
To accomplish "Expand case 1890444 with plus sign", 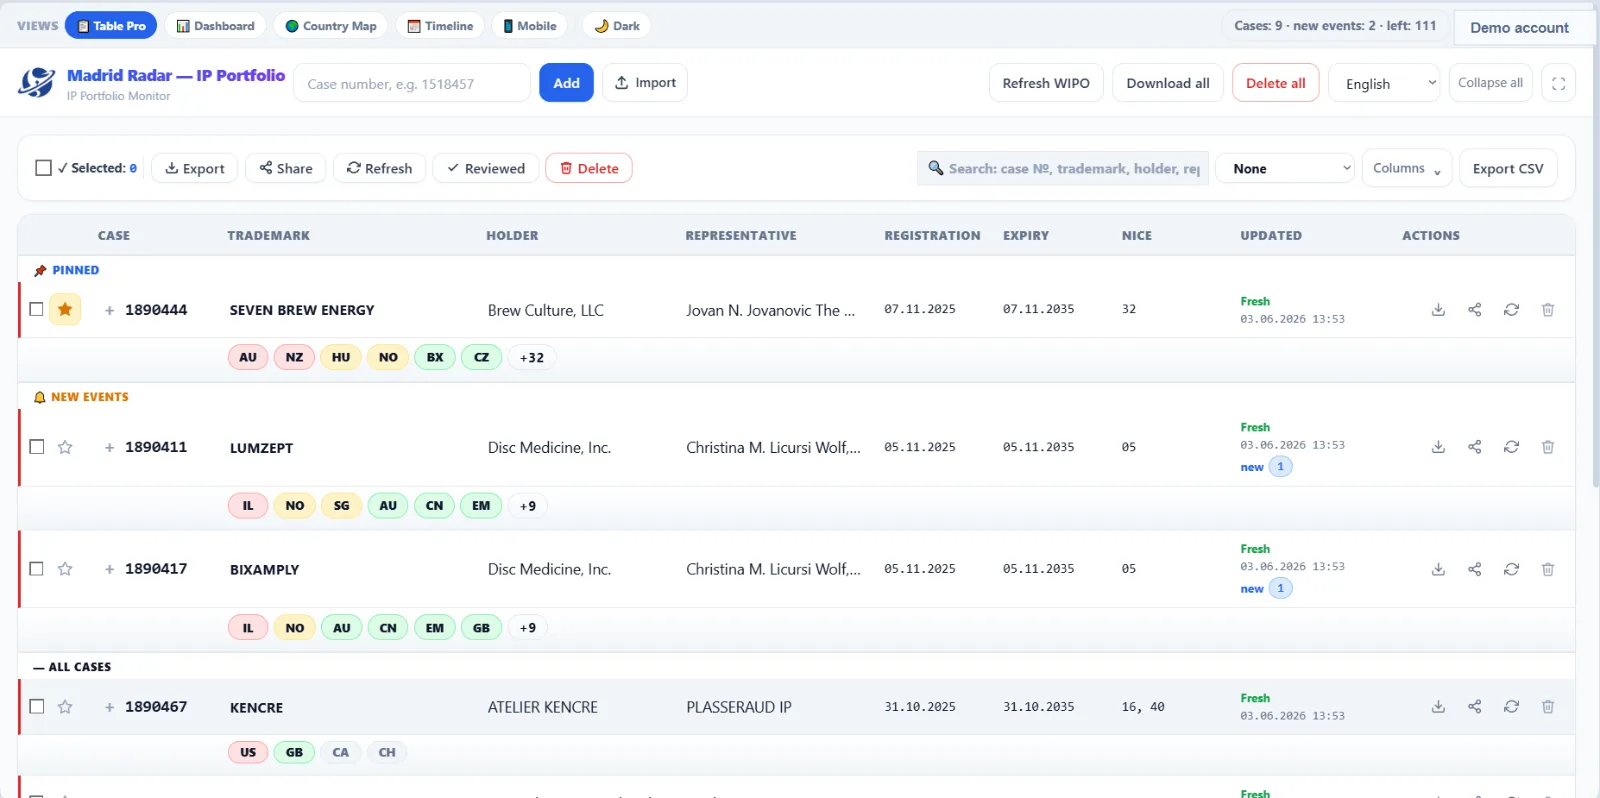I will (109, 310).
